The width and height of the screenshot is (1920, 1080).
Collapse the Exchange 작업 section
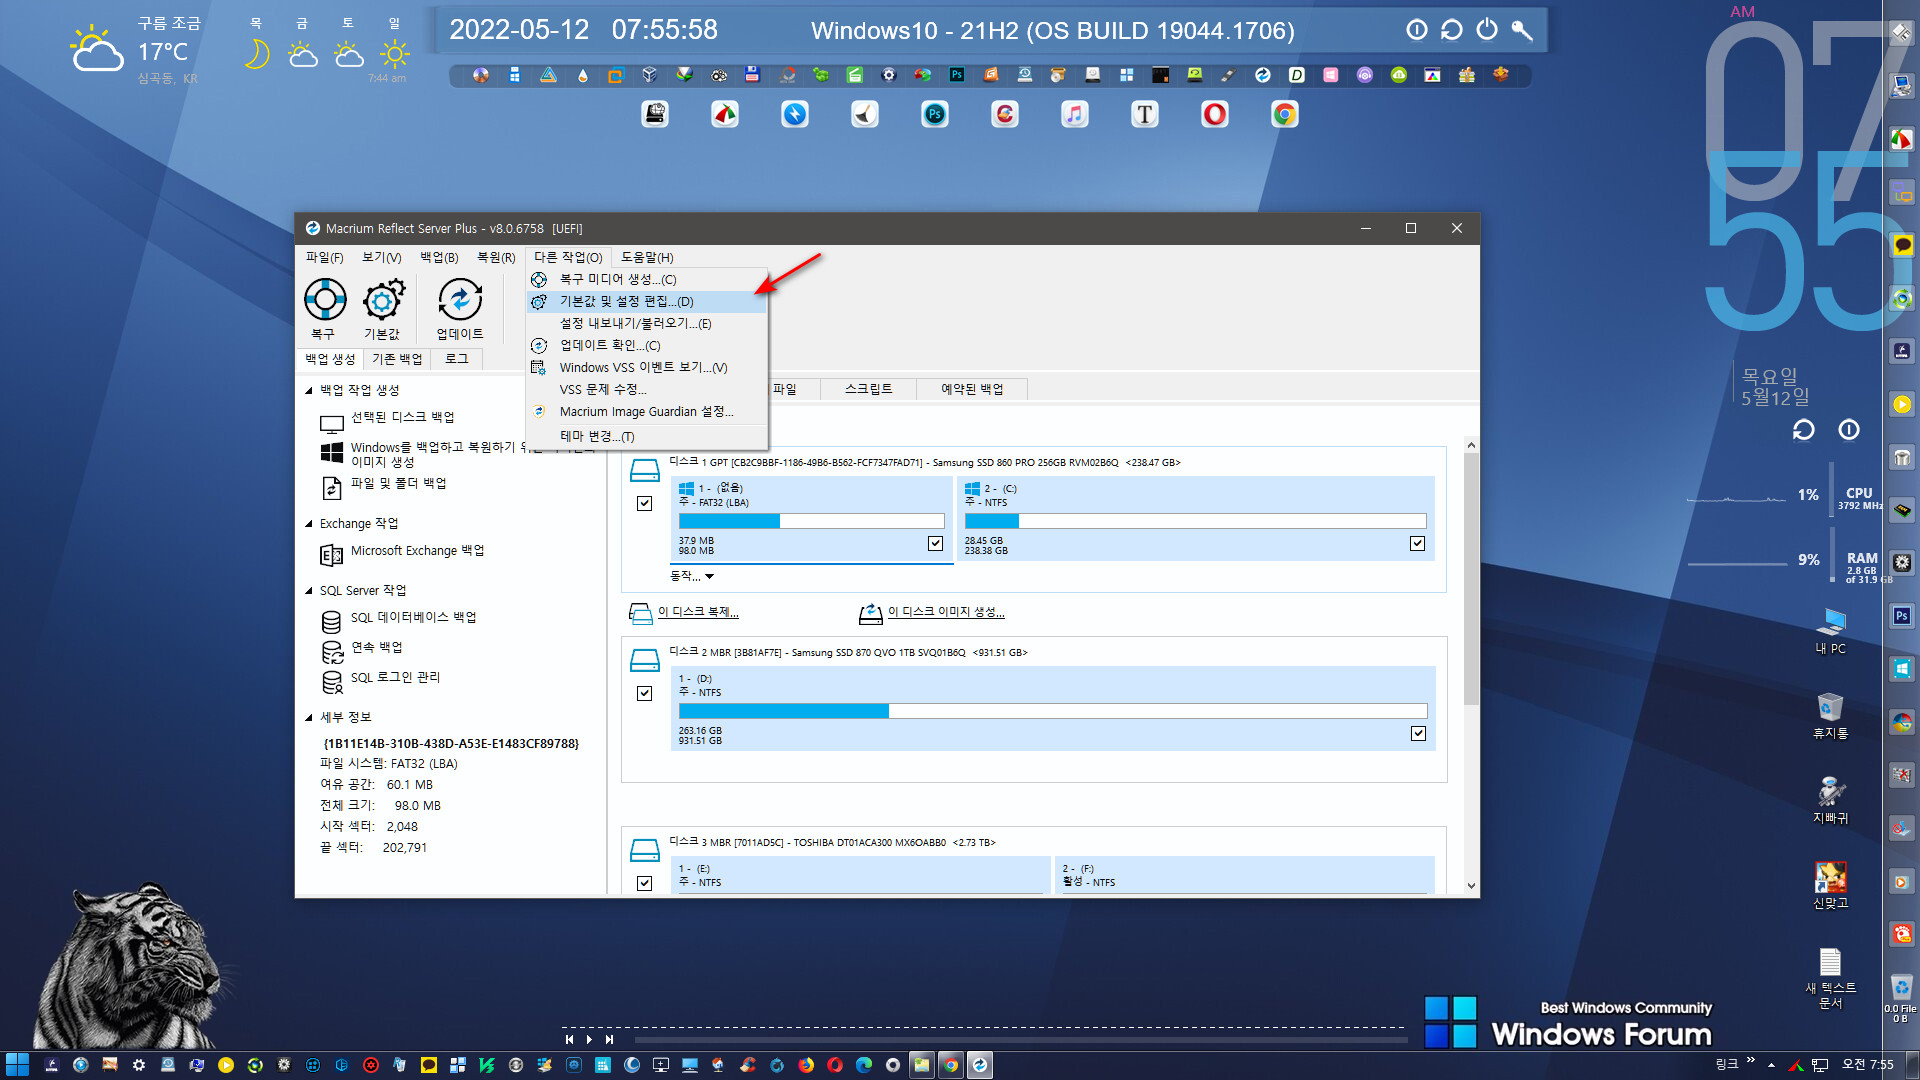point(309,524)
